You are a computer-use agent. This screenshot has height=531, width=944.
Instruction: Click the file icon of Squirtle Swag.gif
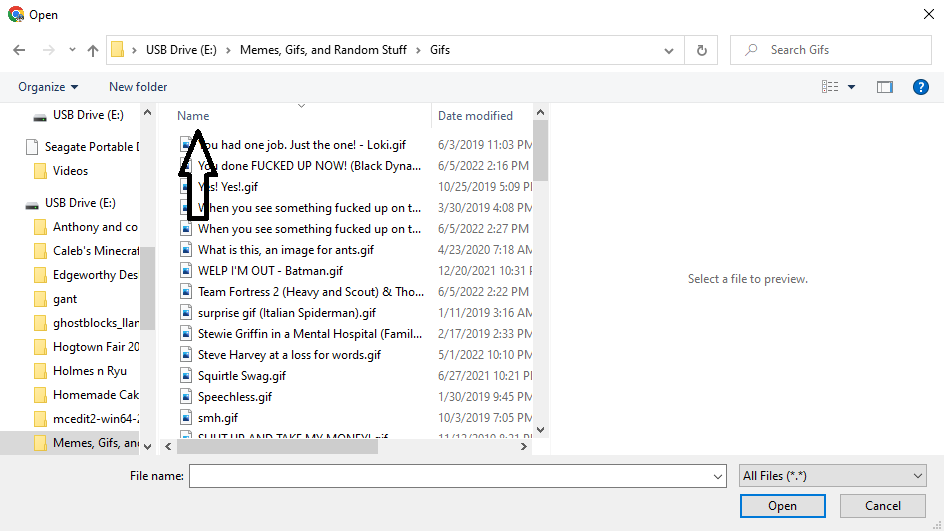[x=187, y=376]
